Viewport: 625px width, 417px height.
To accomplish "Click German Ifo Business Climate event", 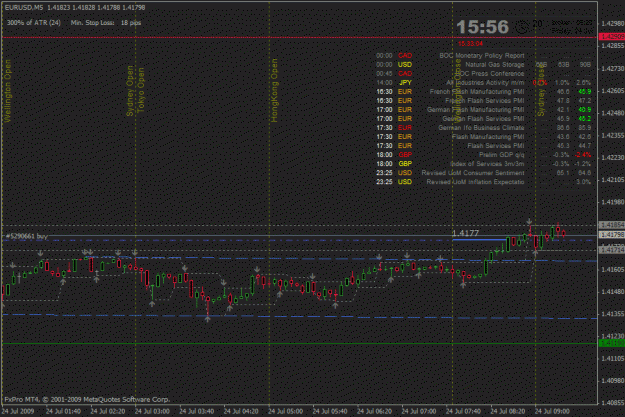I will pos(483,128).
